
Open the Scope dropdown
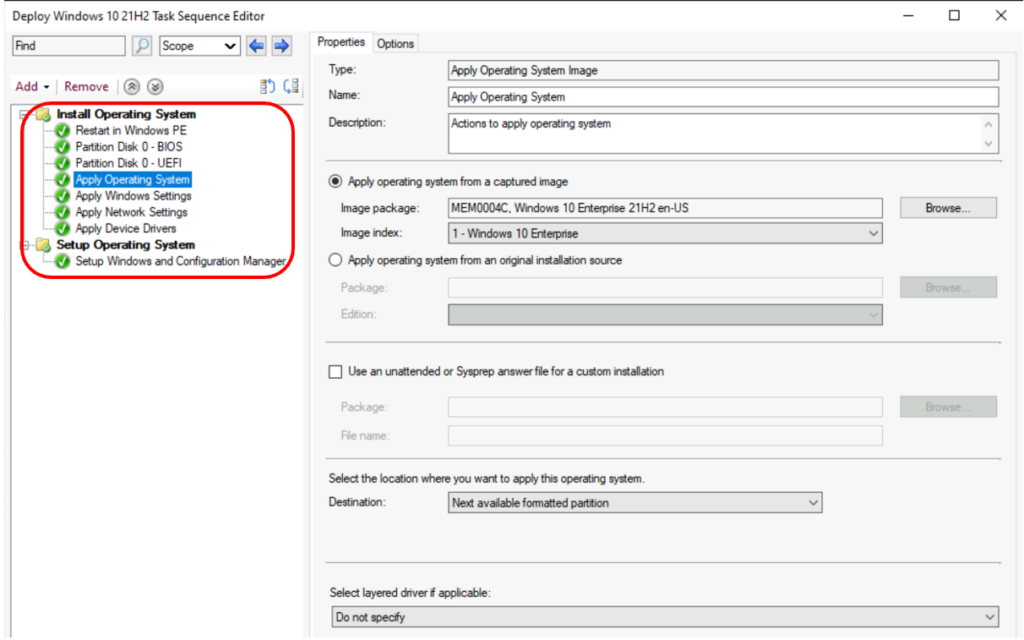[x=199, y=46]
